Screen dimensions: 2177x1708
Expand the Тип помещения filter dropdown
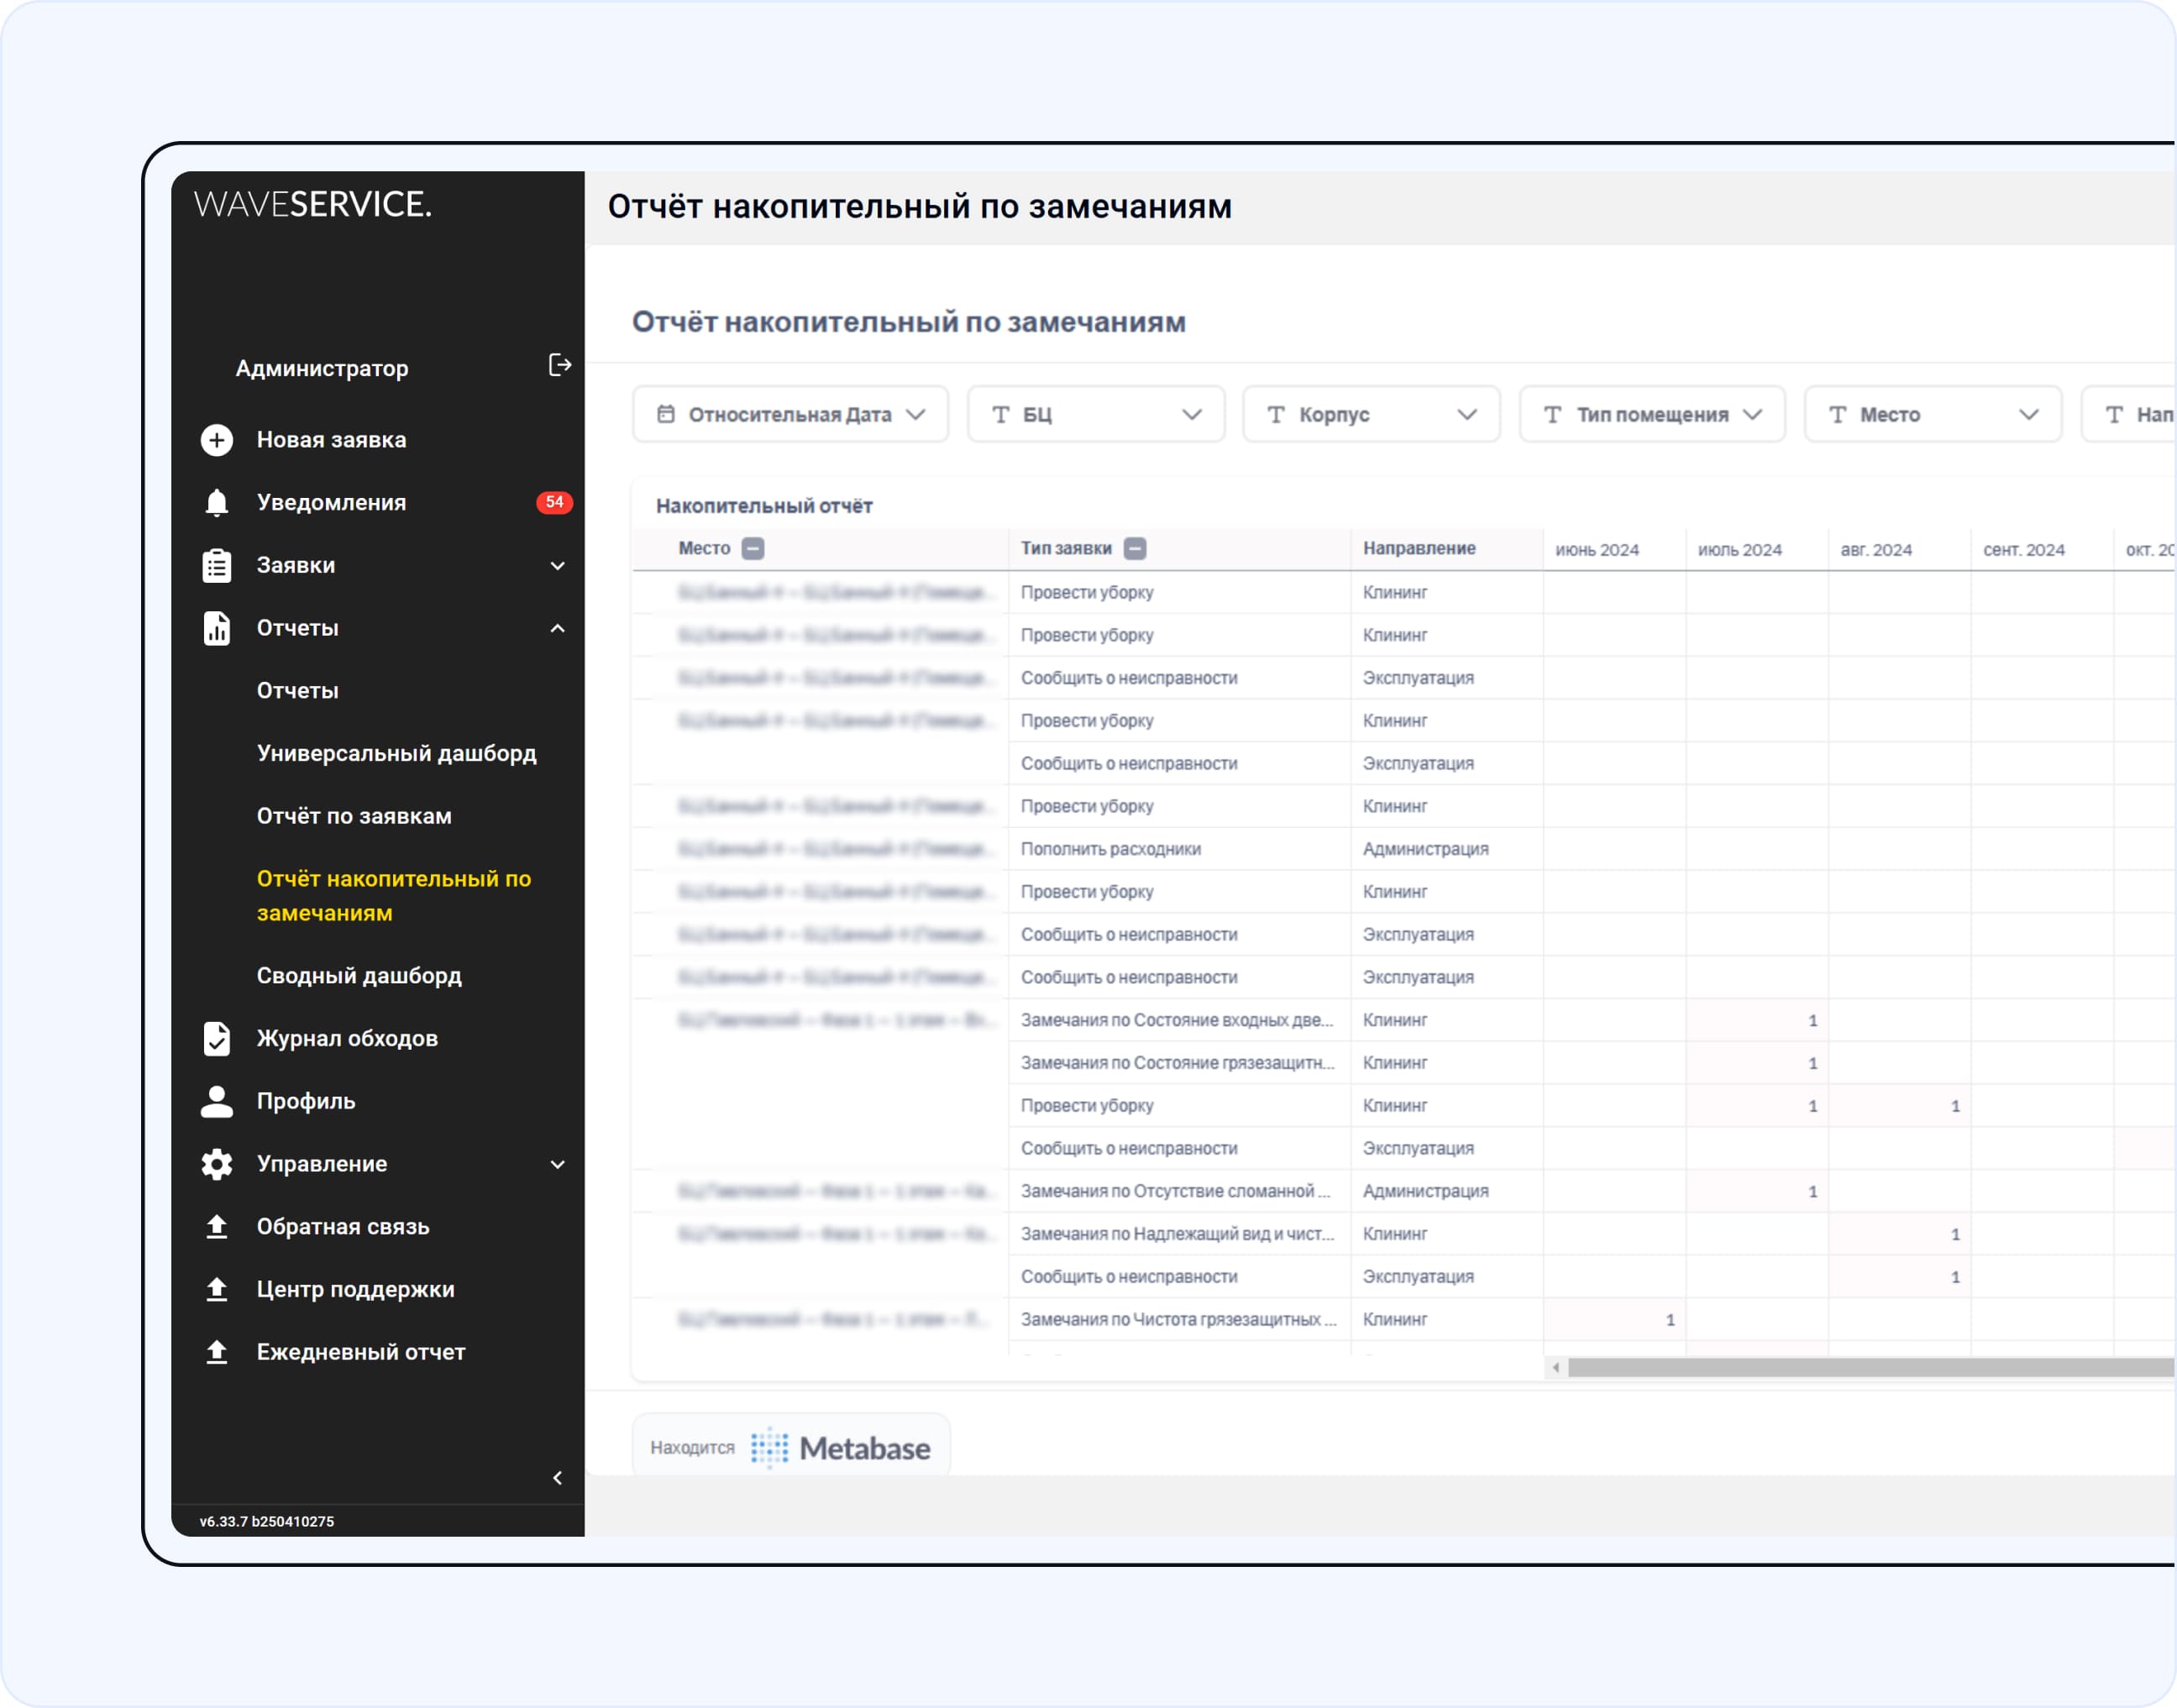pos(1651,414)
